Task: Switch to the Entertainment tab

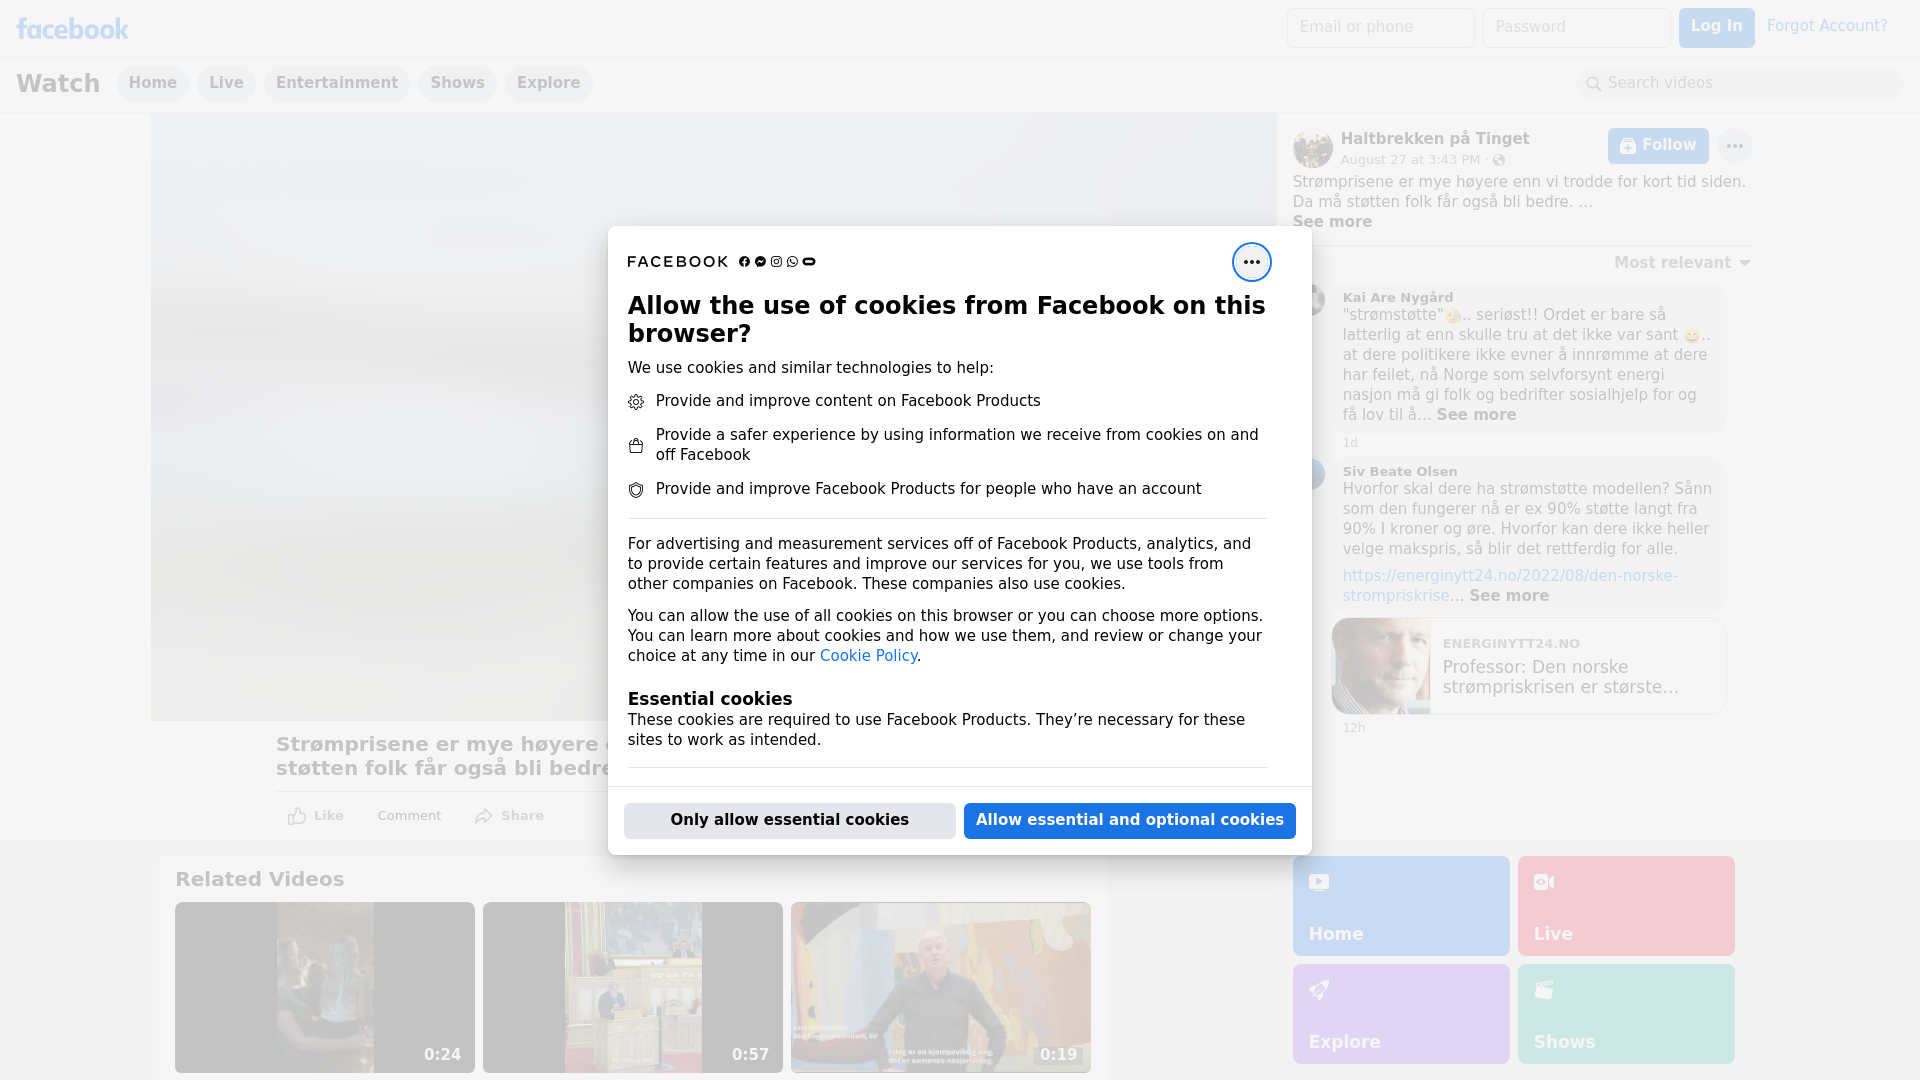Action: click(x=337, y=83)
